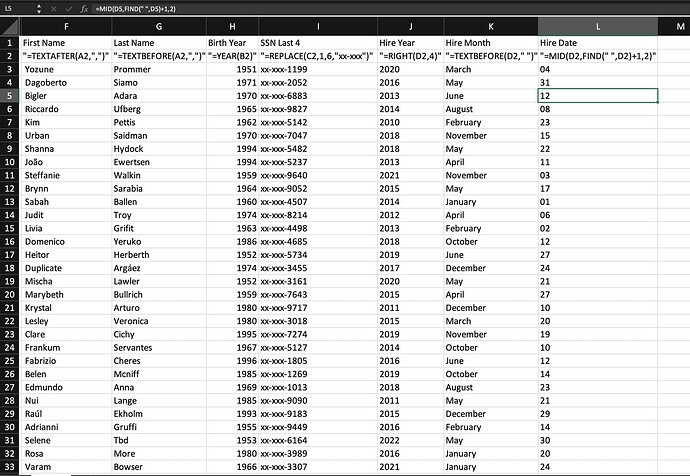Viewport: 690px width, 476px height.
Task: Click the 'Yozune' first name cell
Action: [x=66, y=69]
